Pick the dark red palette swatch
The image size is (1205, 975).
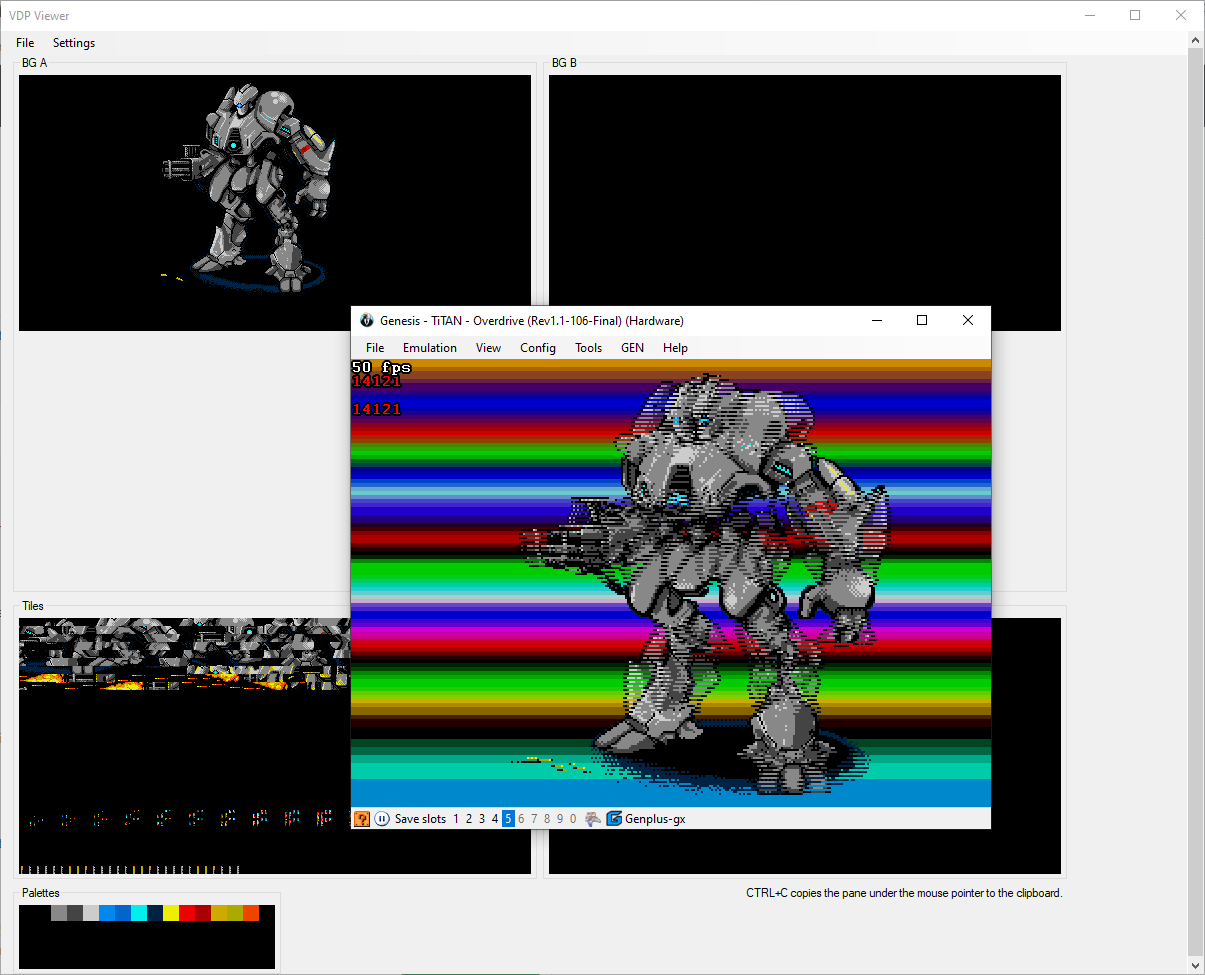click(x=203, y=913)
